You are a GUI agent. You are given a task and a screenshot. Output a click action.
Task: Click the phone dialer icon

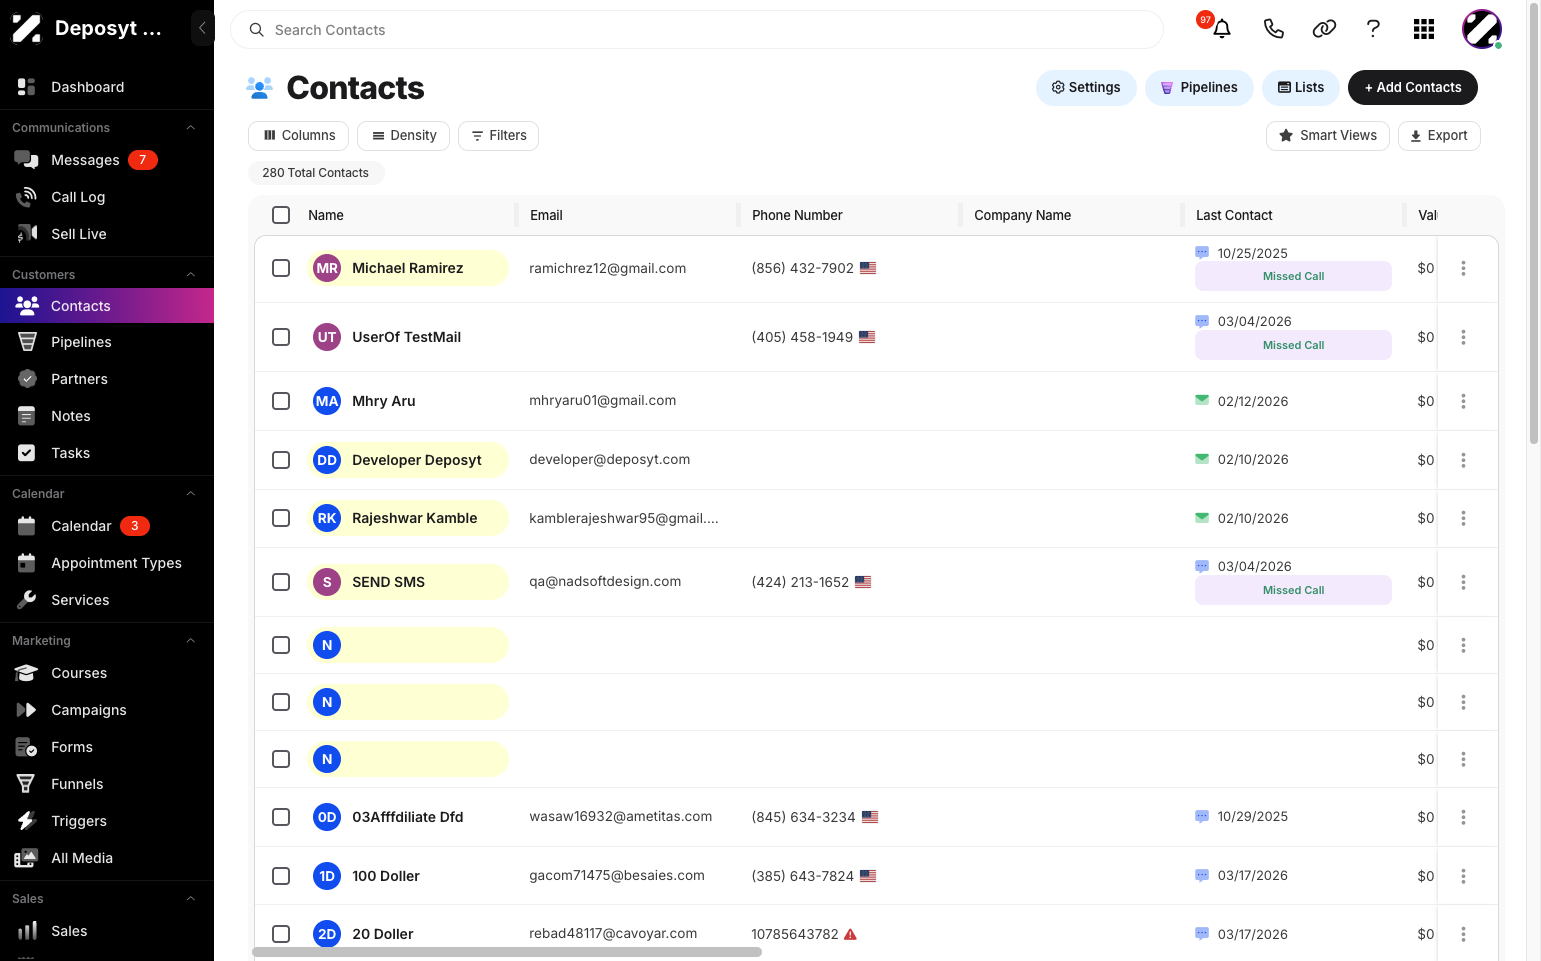click(x=1273, y=29)
